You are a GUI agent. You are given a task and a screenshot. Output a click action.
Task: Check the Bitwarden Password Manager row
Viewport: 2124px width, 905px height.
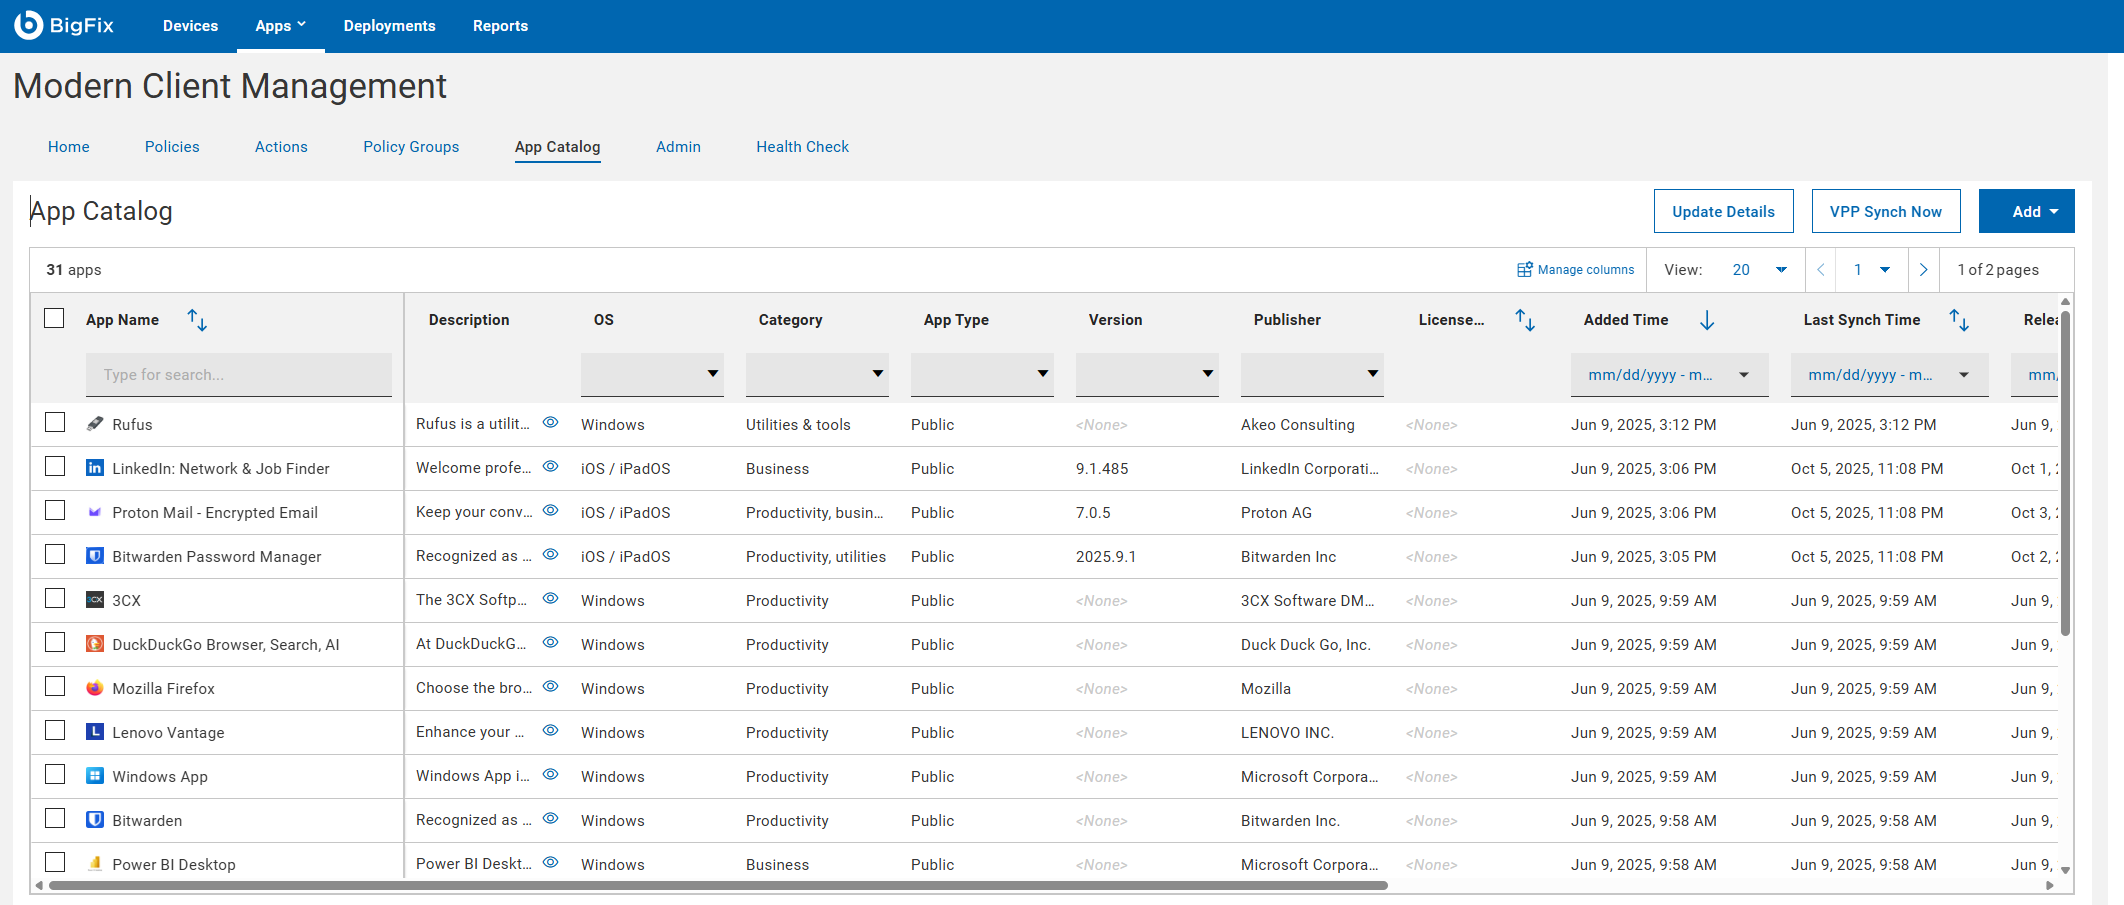tap(55, 555)
